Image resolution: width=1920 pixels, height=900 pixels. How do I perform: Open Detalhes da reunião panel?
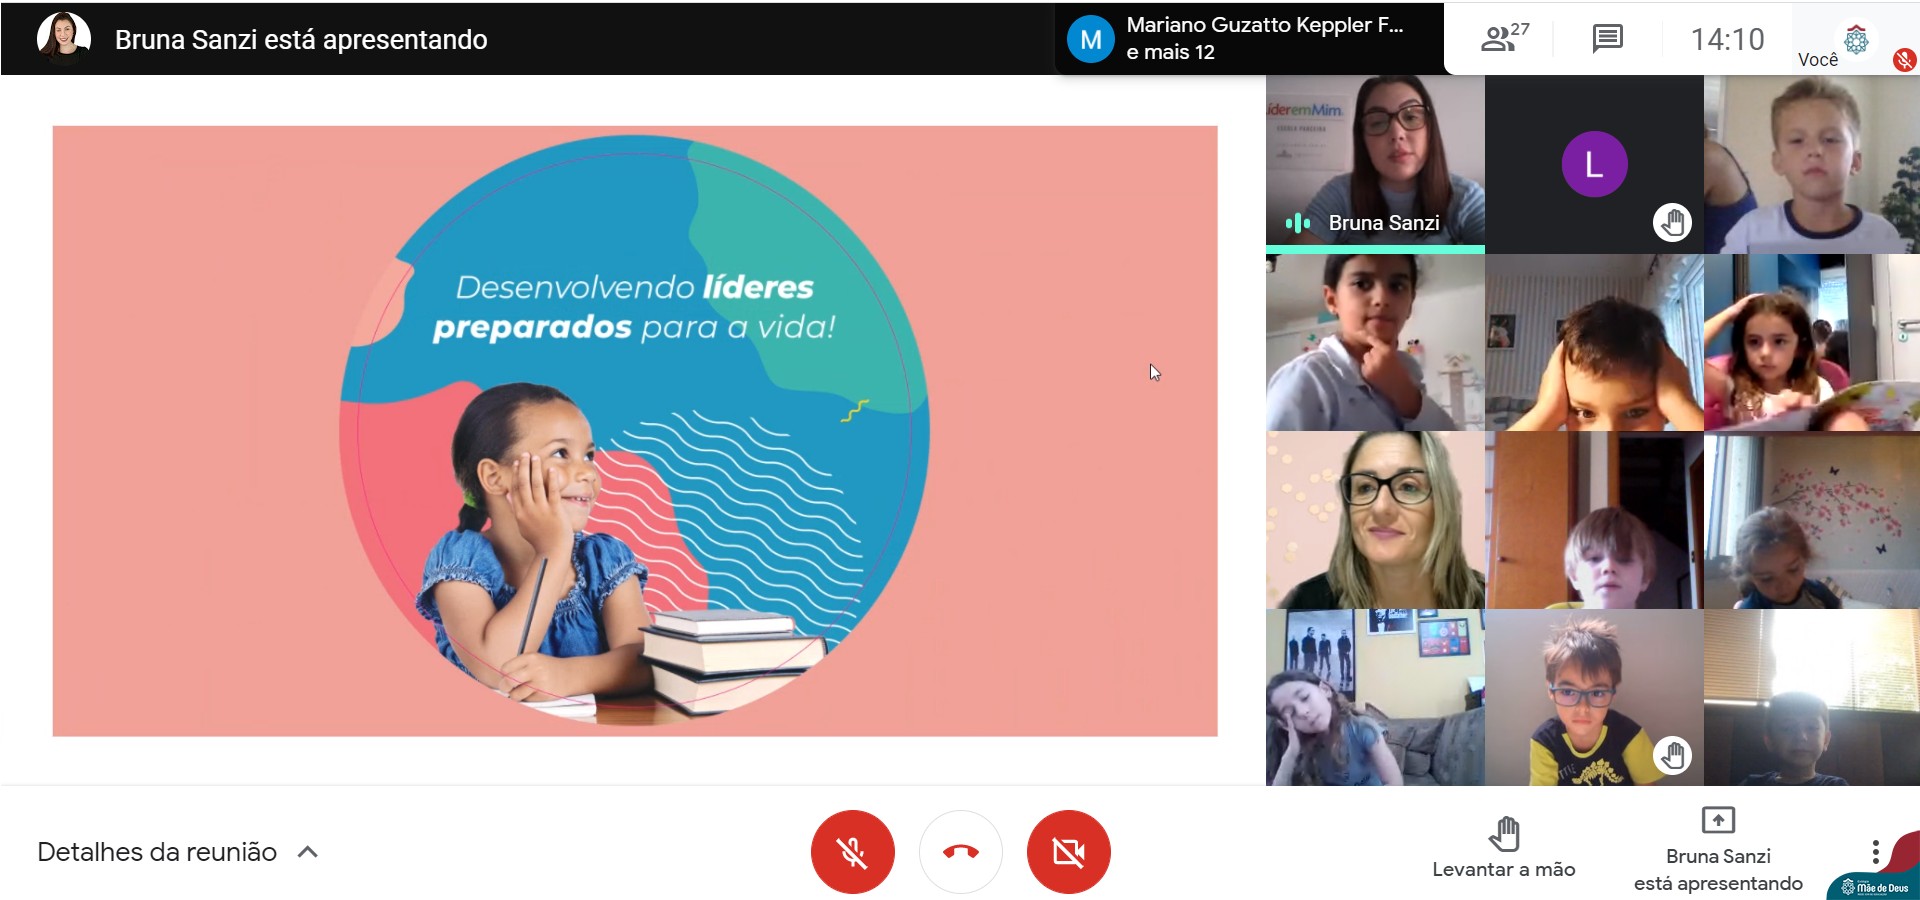click(x=157, y=852)
